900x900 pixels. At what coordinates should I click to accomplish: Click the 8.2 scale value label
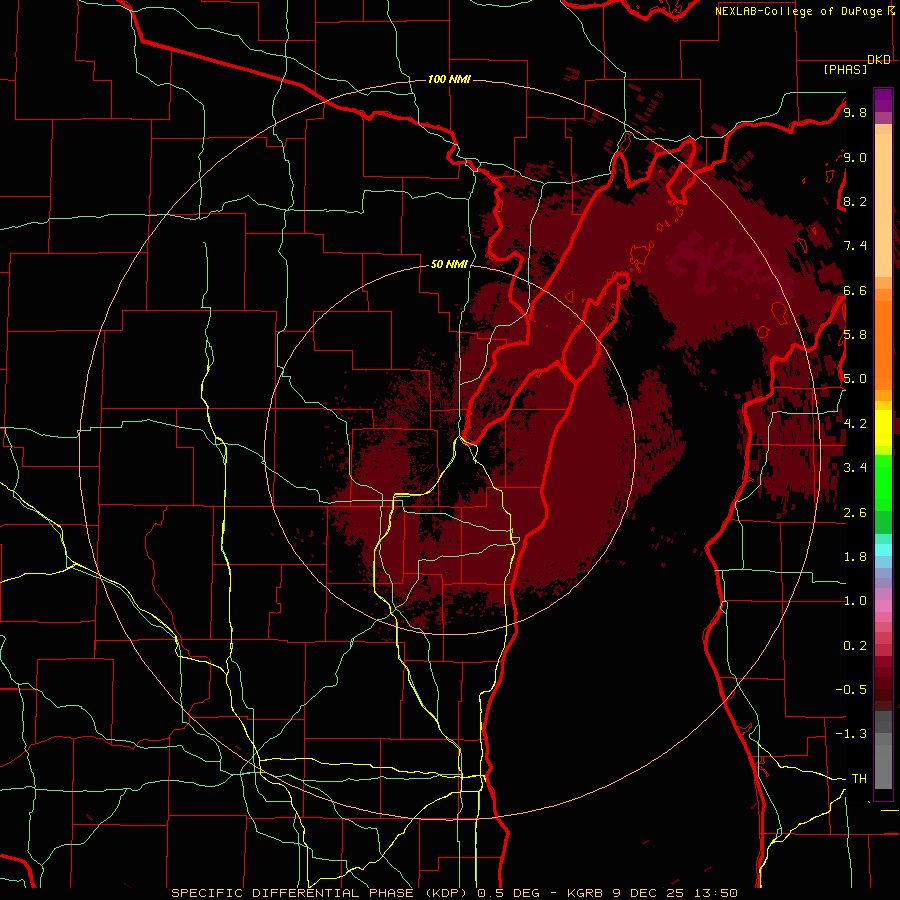[855, 202]
